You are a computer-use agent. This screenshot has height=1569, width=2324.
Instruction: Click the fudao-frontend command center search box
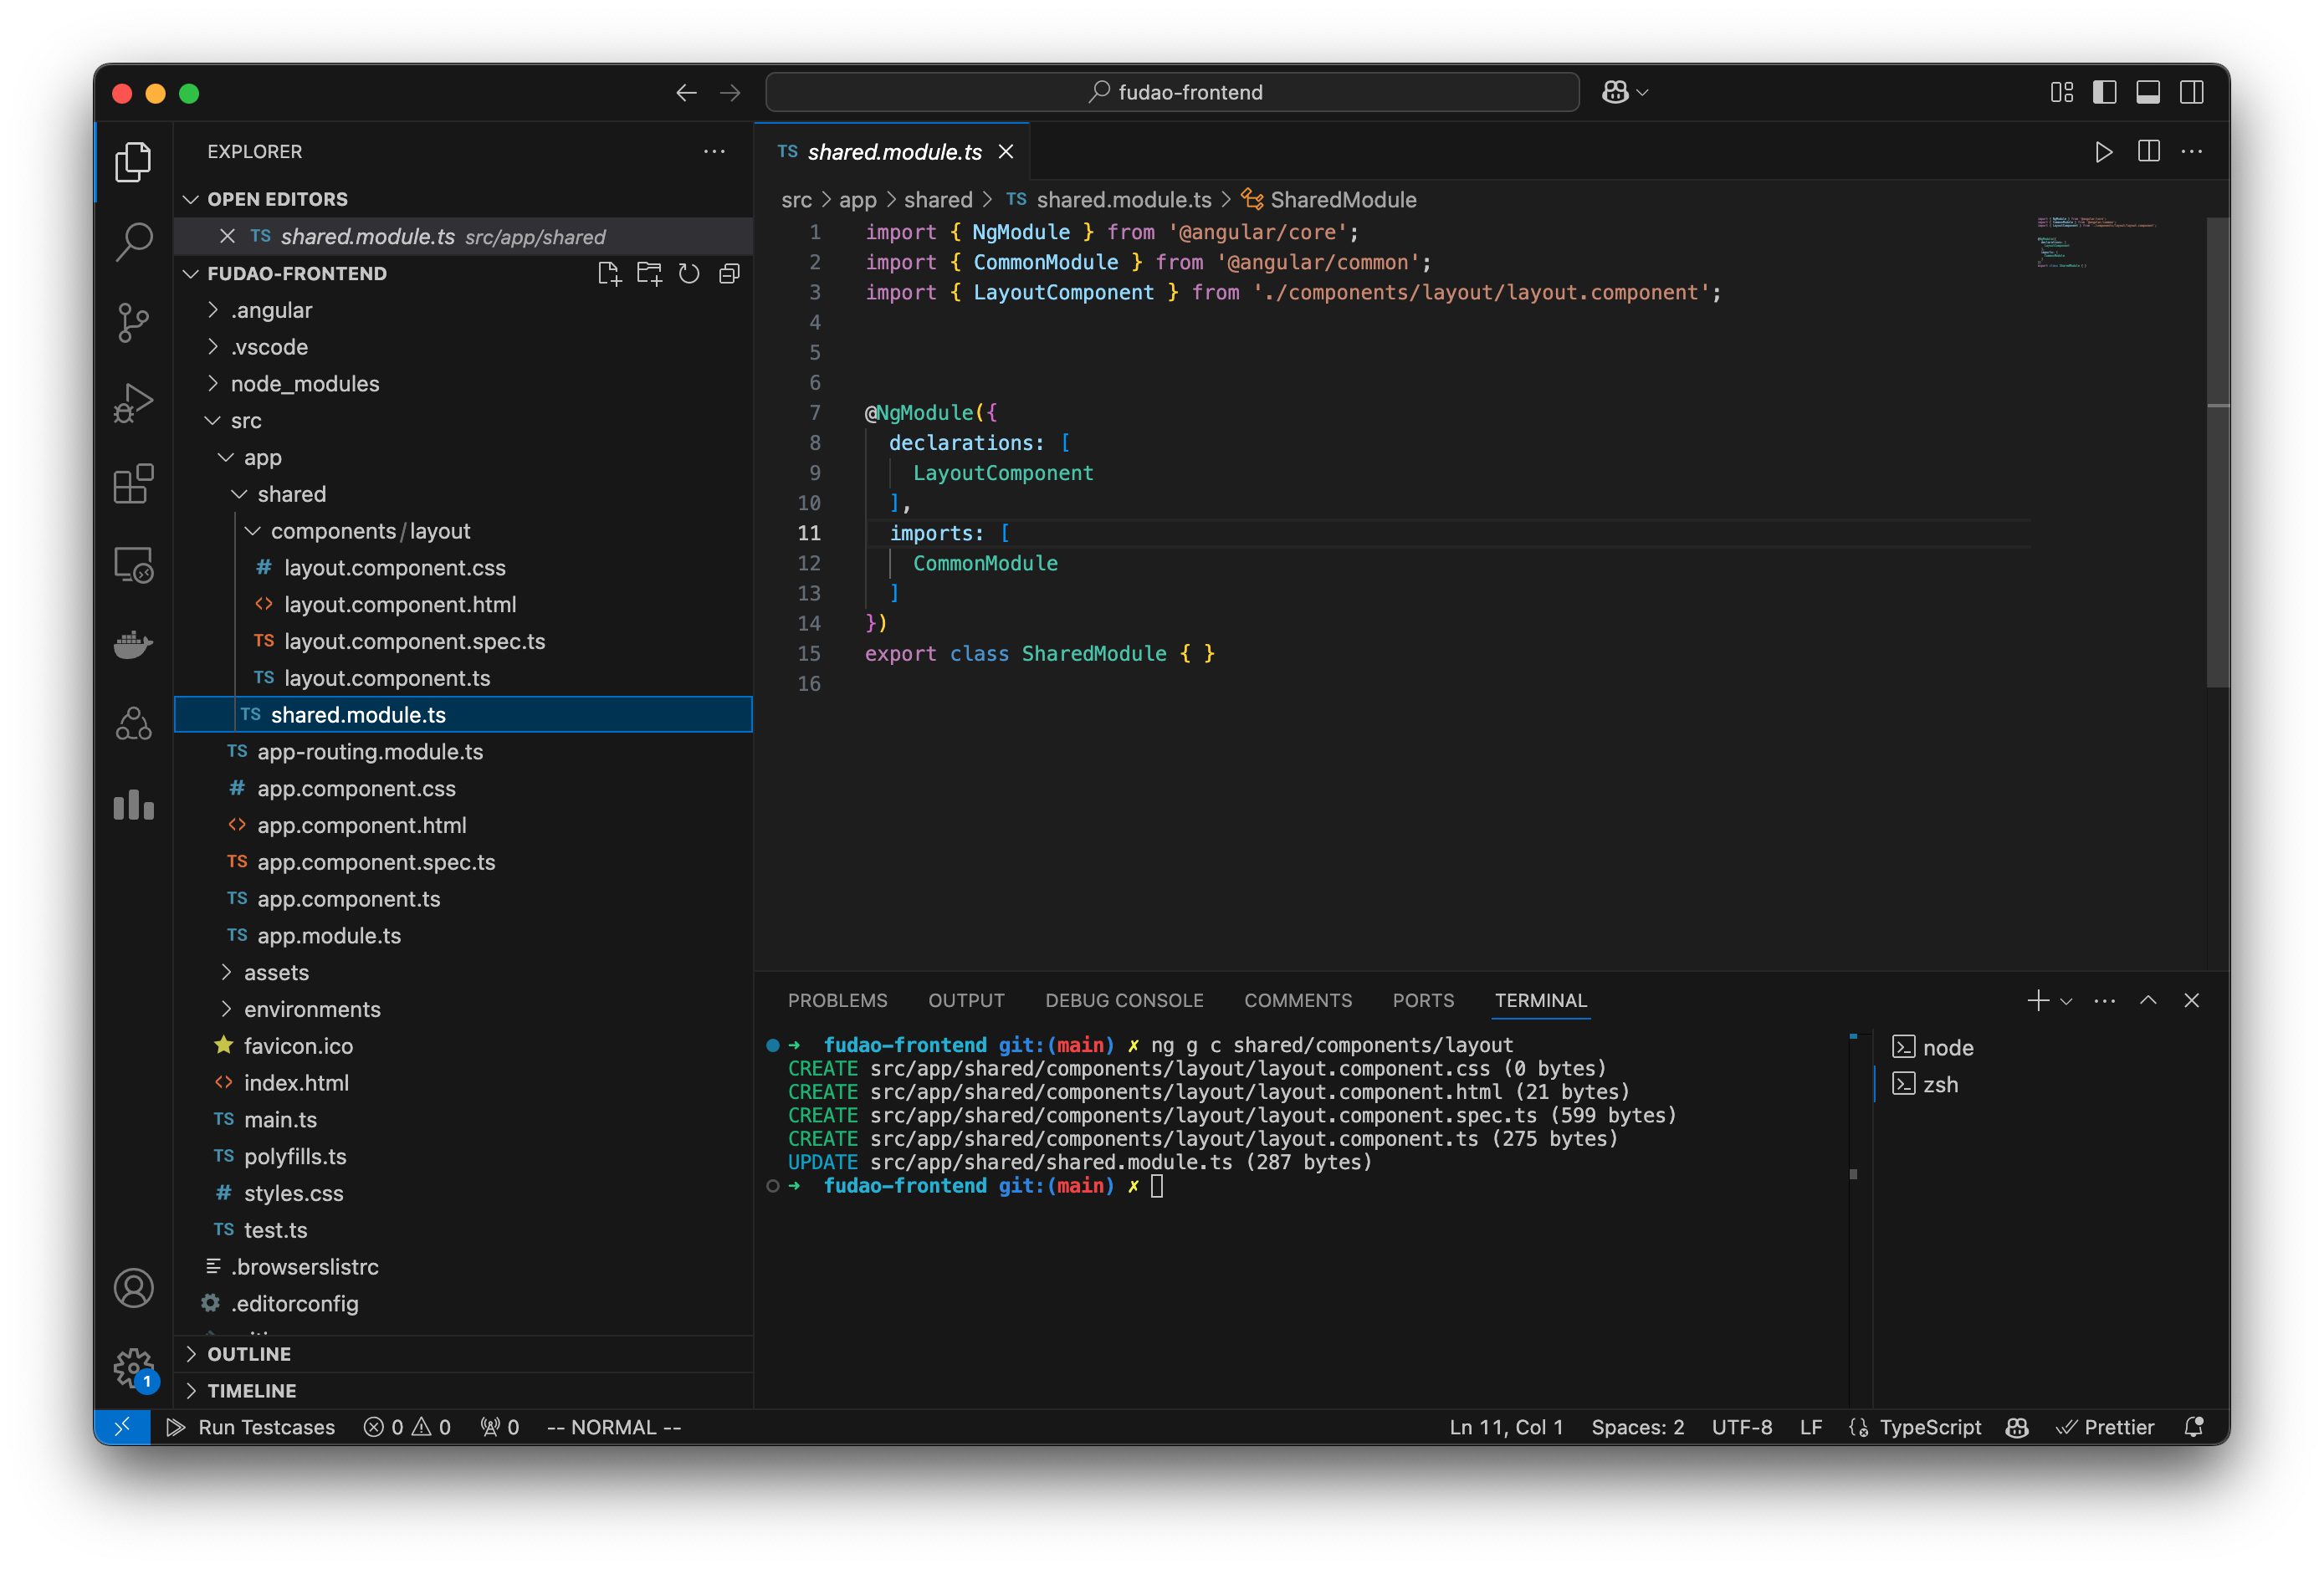[1172, 92]
